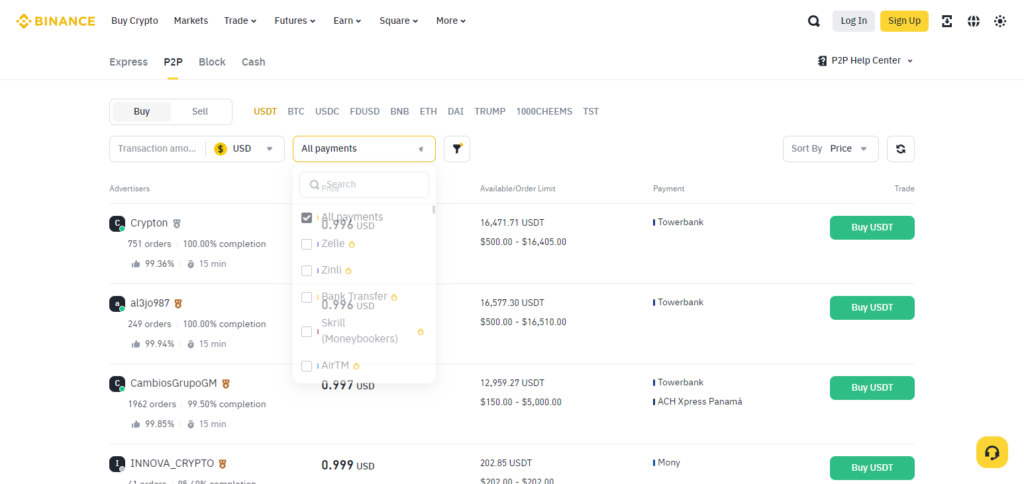
Task: Uncheck the All payments checkbox
Action: pos(306,218)
